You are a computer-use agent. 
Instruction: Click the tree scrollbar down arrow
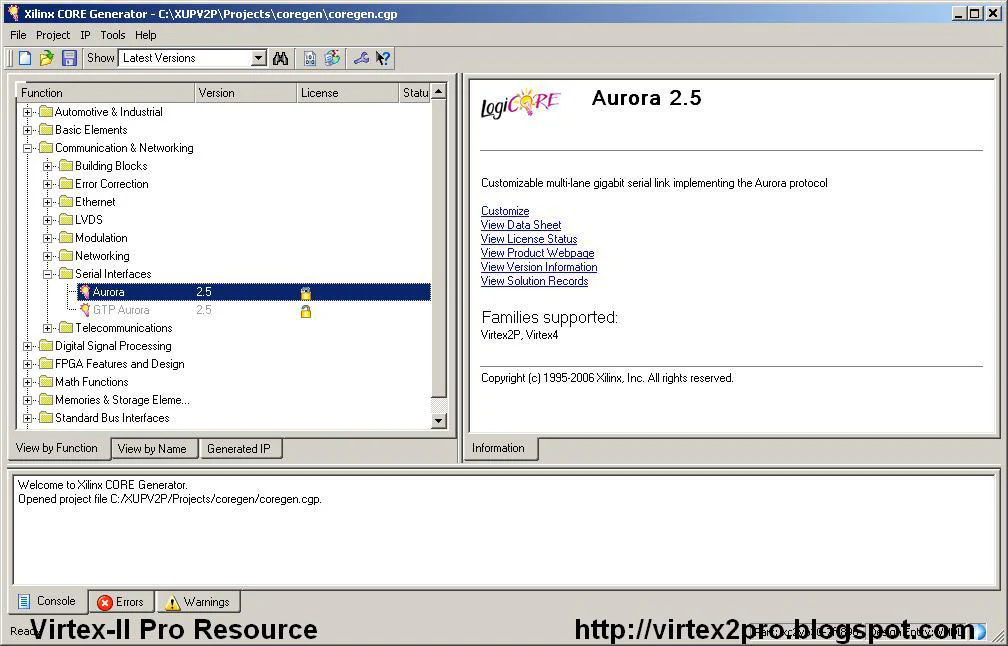pos(438,421)
